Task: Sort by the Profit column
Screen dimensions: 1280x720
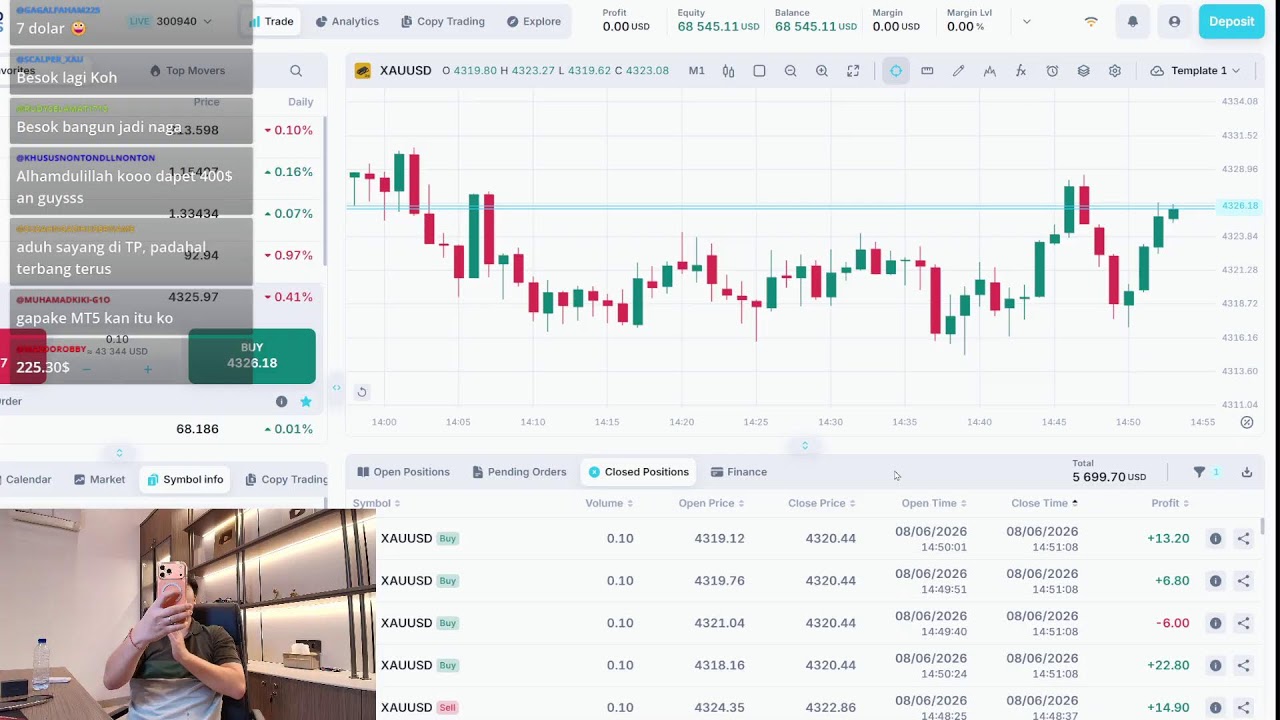Action: click(1170, 503)
